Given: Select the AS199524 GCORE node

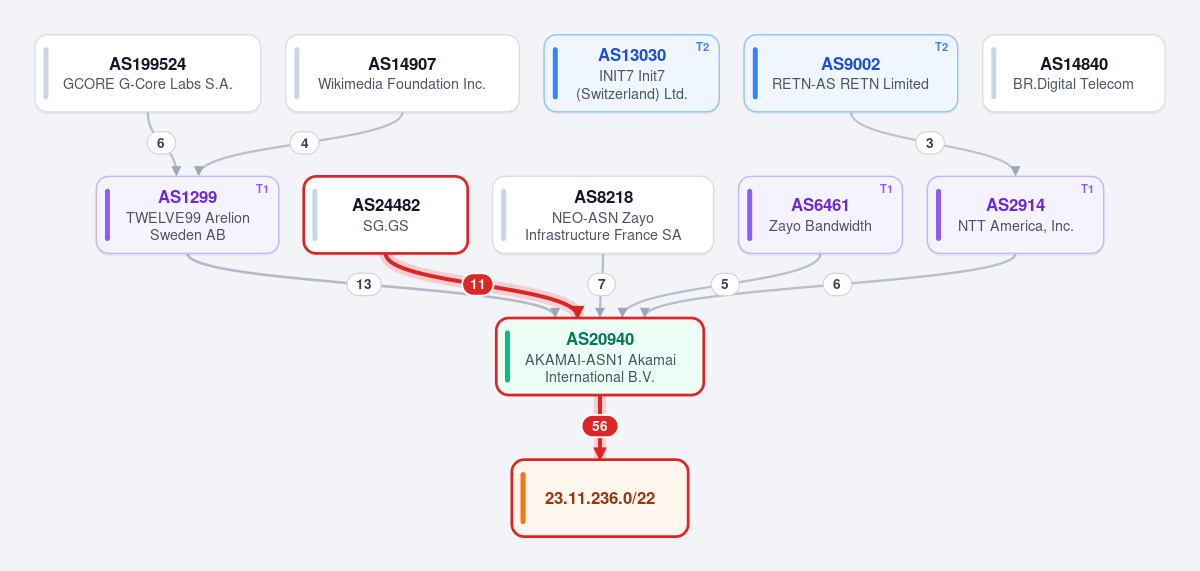Looking at the screenshot, I should (148, 73).
